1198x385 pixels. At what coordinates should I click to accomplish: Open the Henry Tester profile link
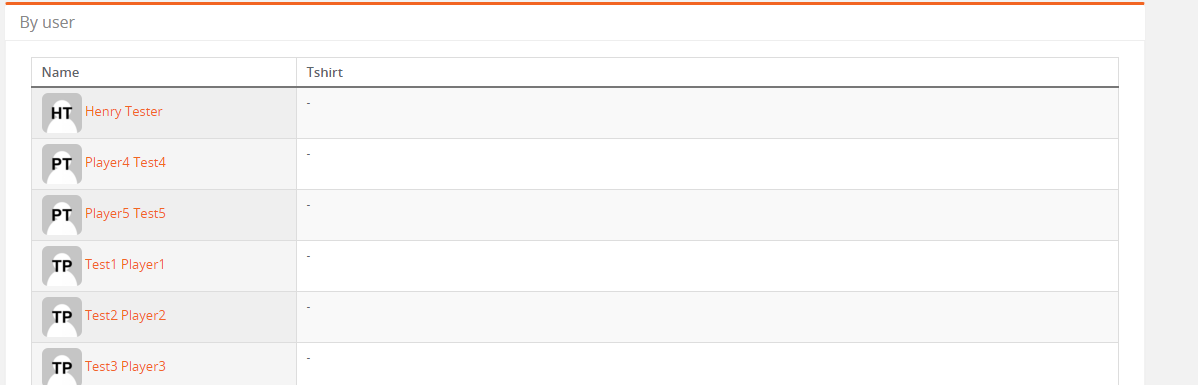tap(124, 112)
